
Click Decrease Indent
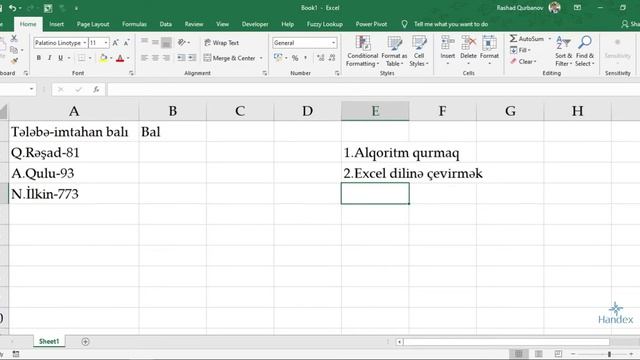tap(181, 58)
